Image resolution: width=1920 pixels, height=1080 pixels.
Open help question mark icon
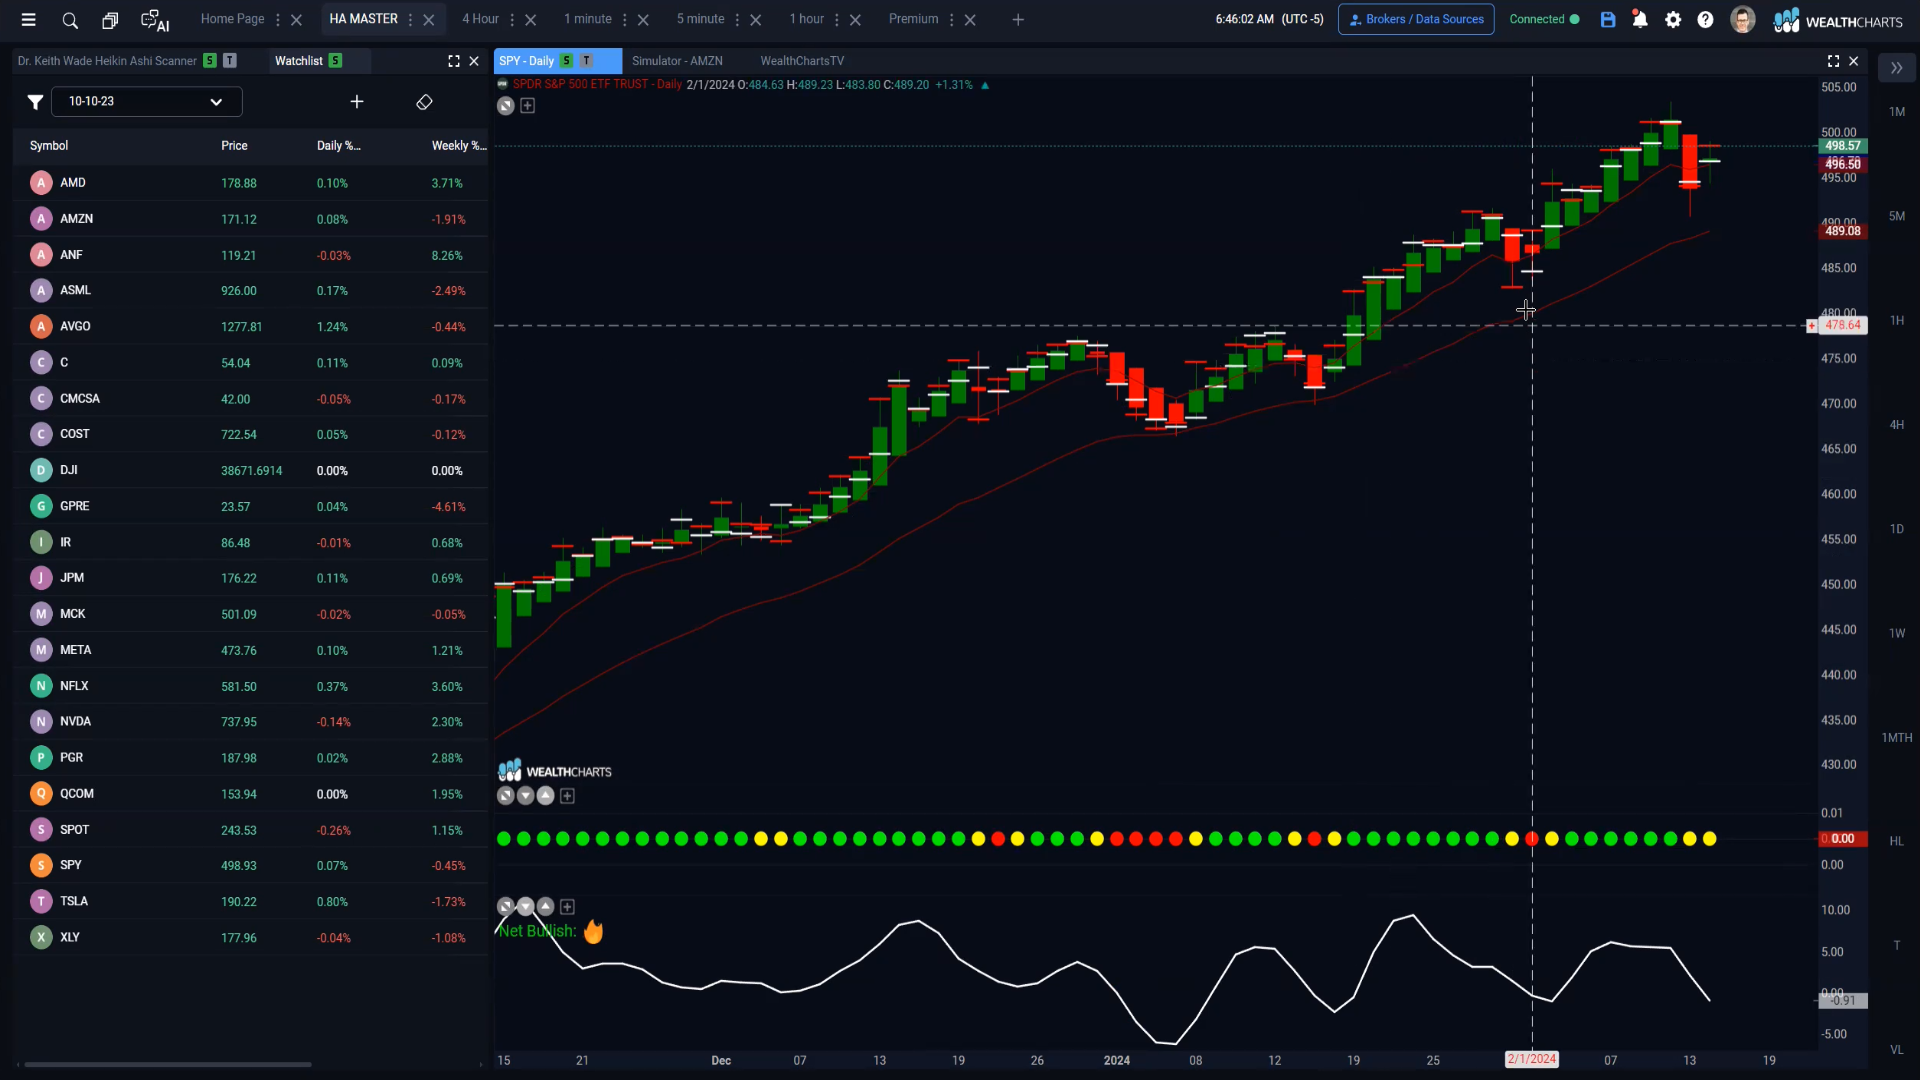[1706, 20]
